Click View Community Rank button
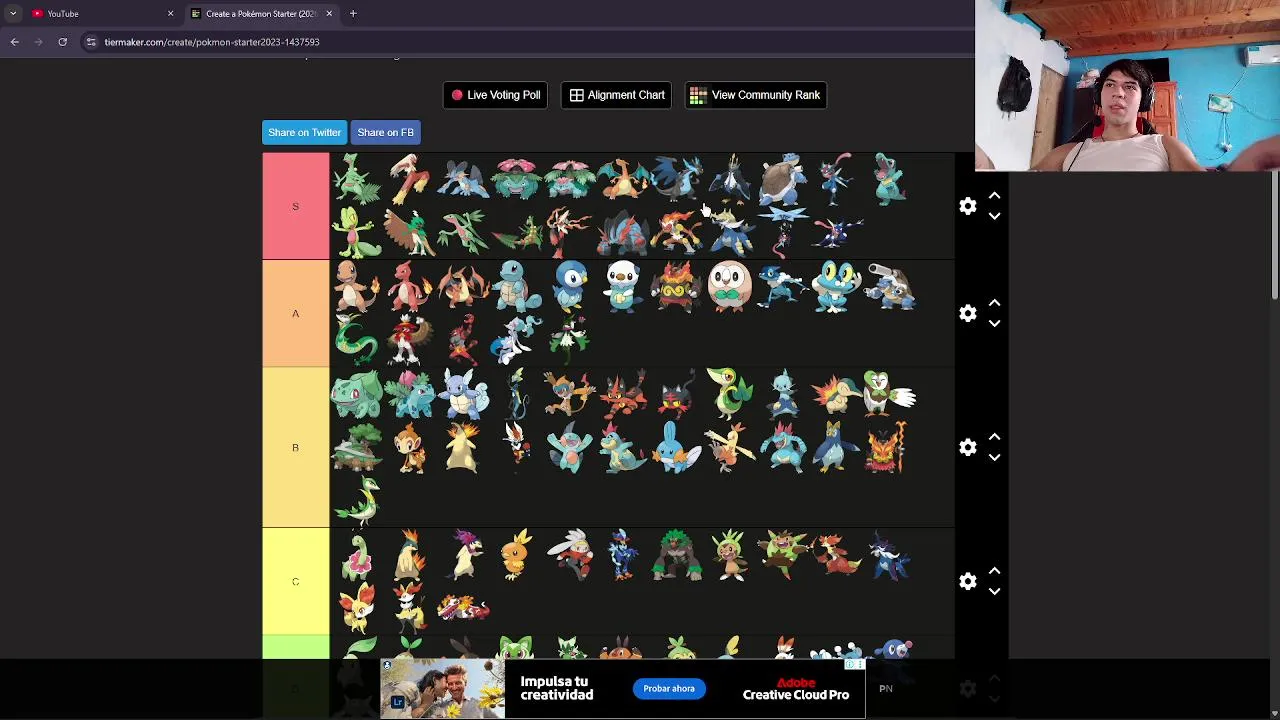This screenshot has width=1280, height=720. tap(755, 95)
